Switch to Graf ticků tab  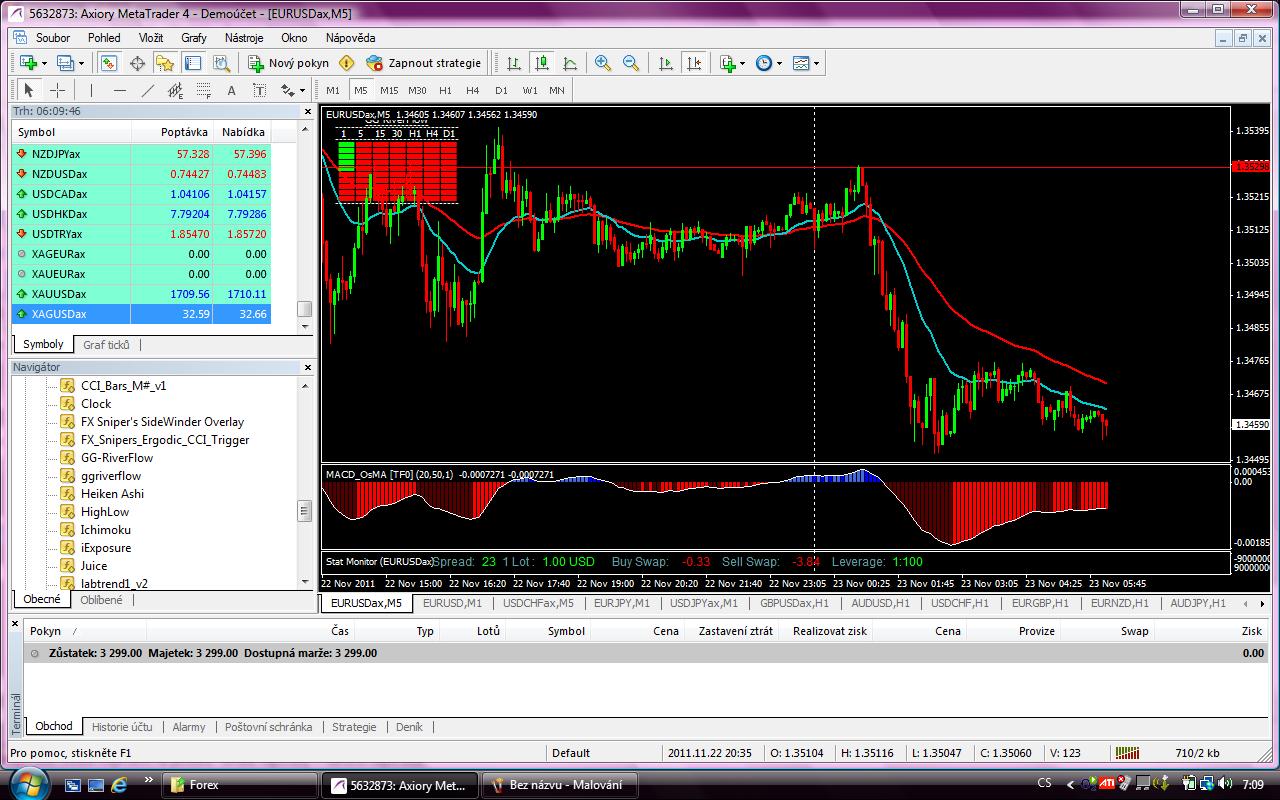(x=106, y=344)
